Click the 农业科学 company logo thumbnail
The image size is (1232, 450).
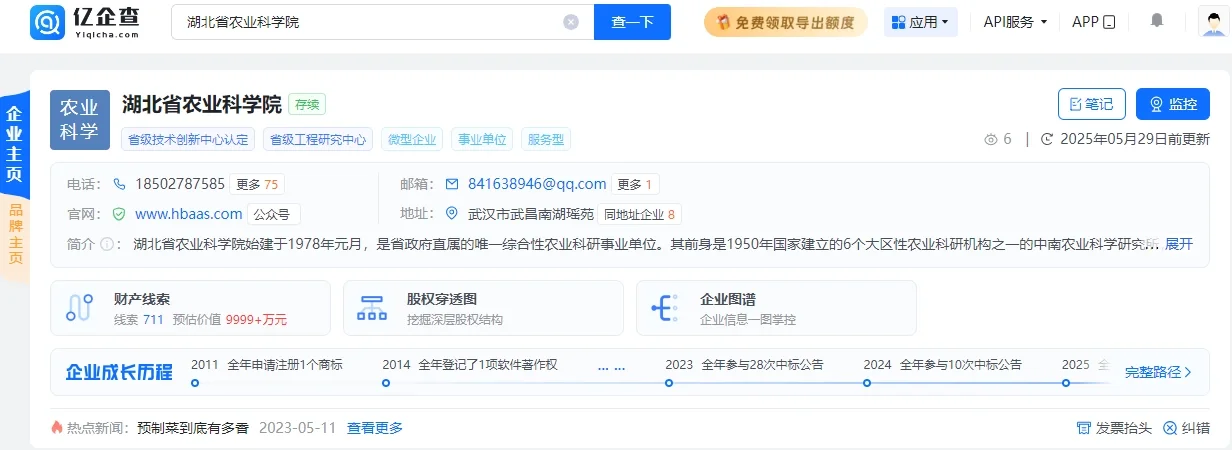pyautogui.click(x=80, y=119)
